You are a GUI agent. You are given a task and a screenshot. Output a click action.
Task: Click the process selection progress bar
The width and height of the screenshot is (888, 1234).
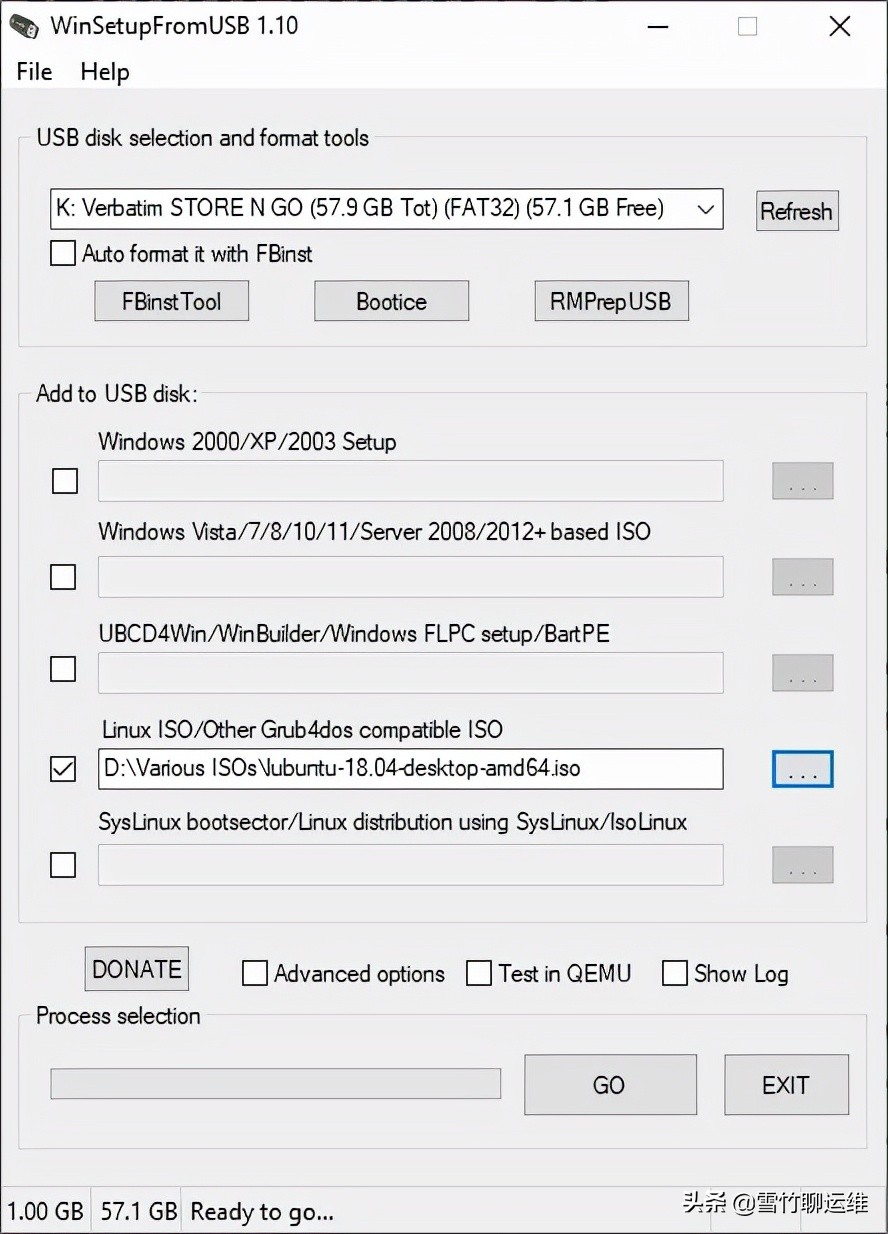point(275,1084)
